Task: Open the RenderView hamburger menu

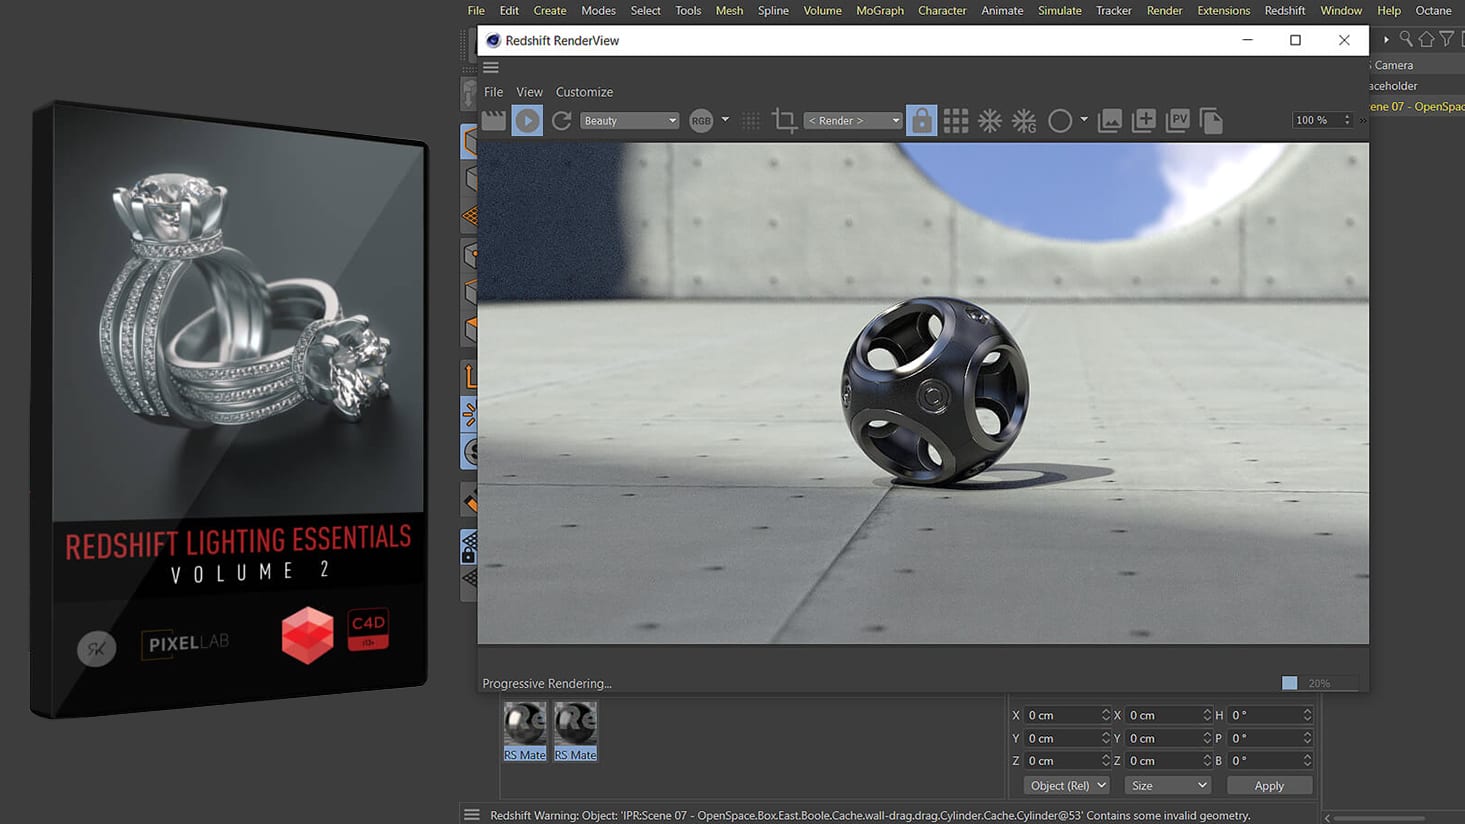Action: (x=491, y=68)
